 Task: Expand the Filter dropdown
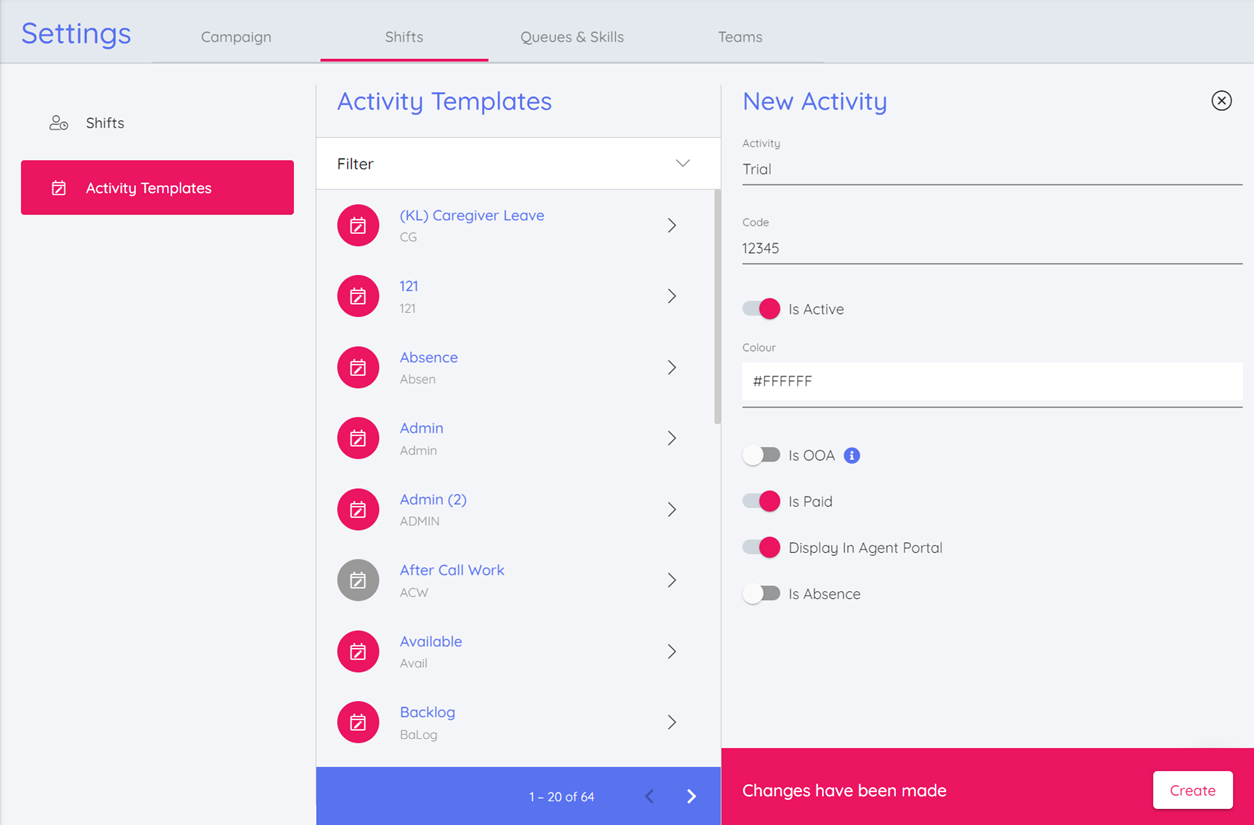pos(682,164)
